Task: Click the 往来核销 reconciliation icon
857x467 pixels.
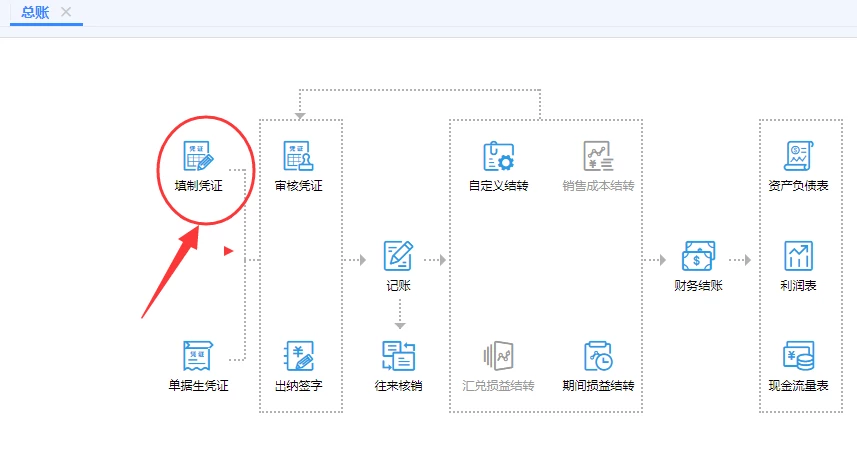Action: (x=398, y=356)
